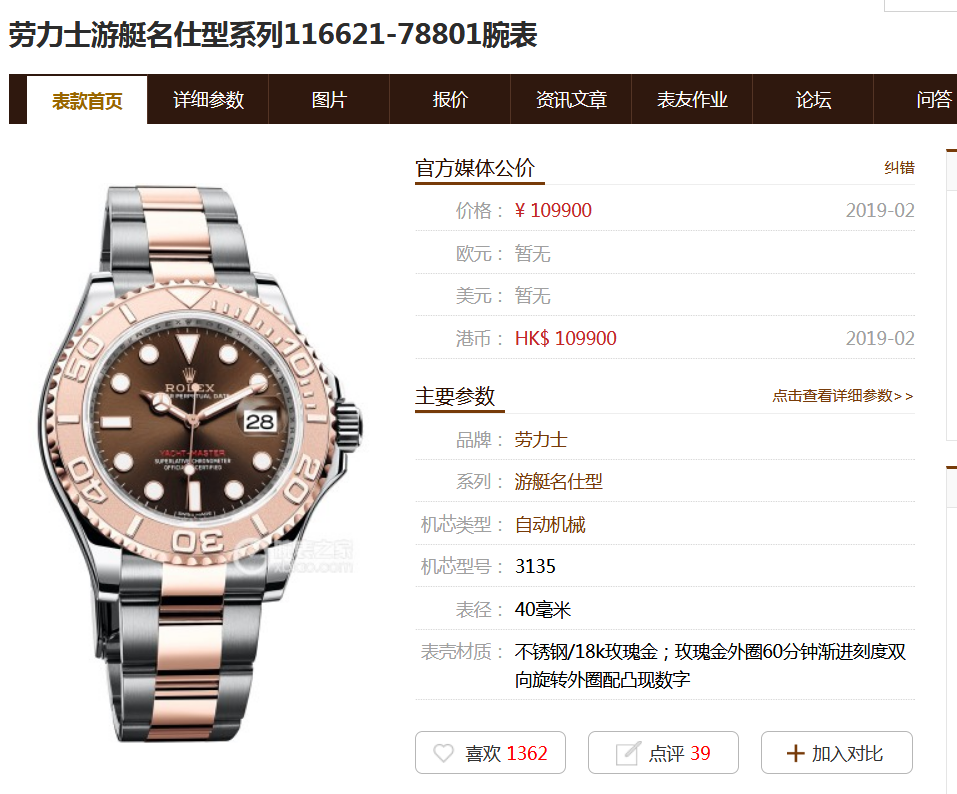
Task: Click the 点评 39 button
Action: click(663, 752)
